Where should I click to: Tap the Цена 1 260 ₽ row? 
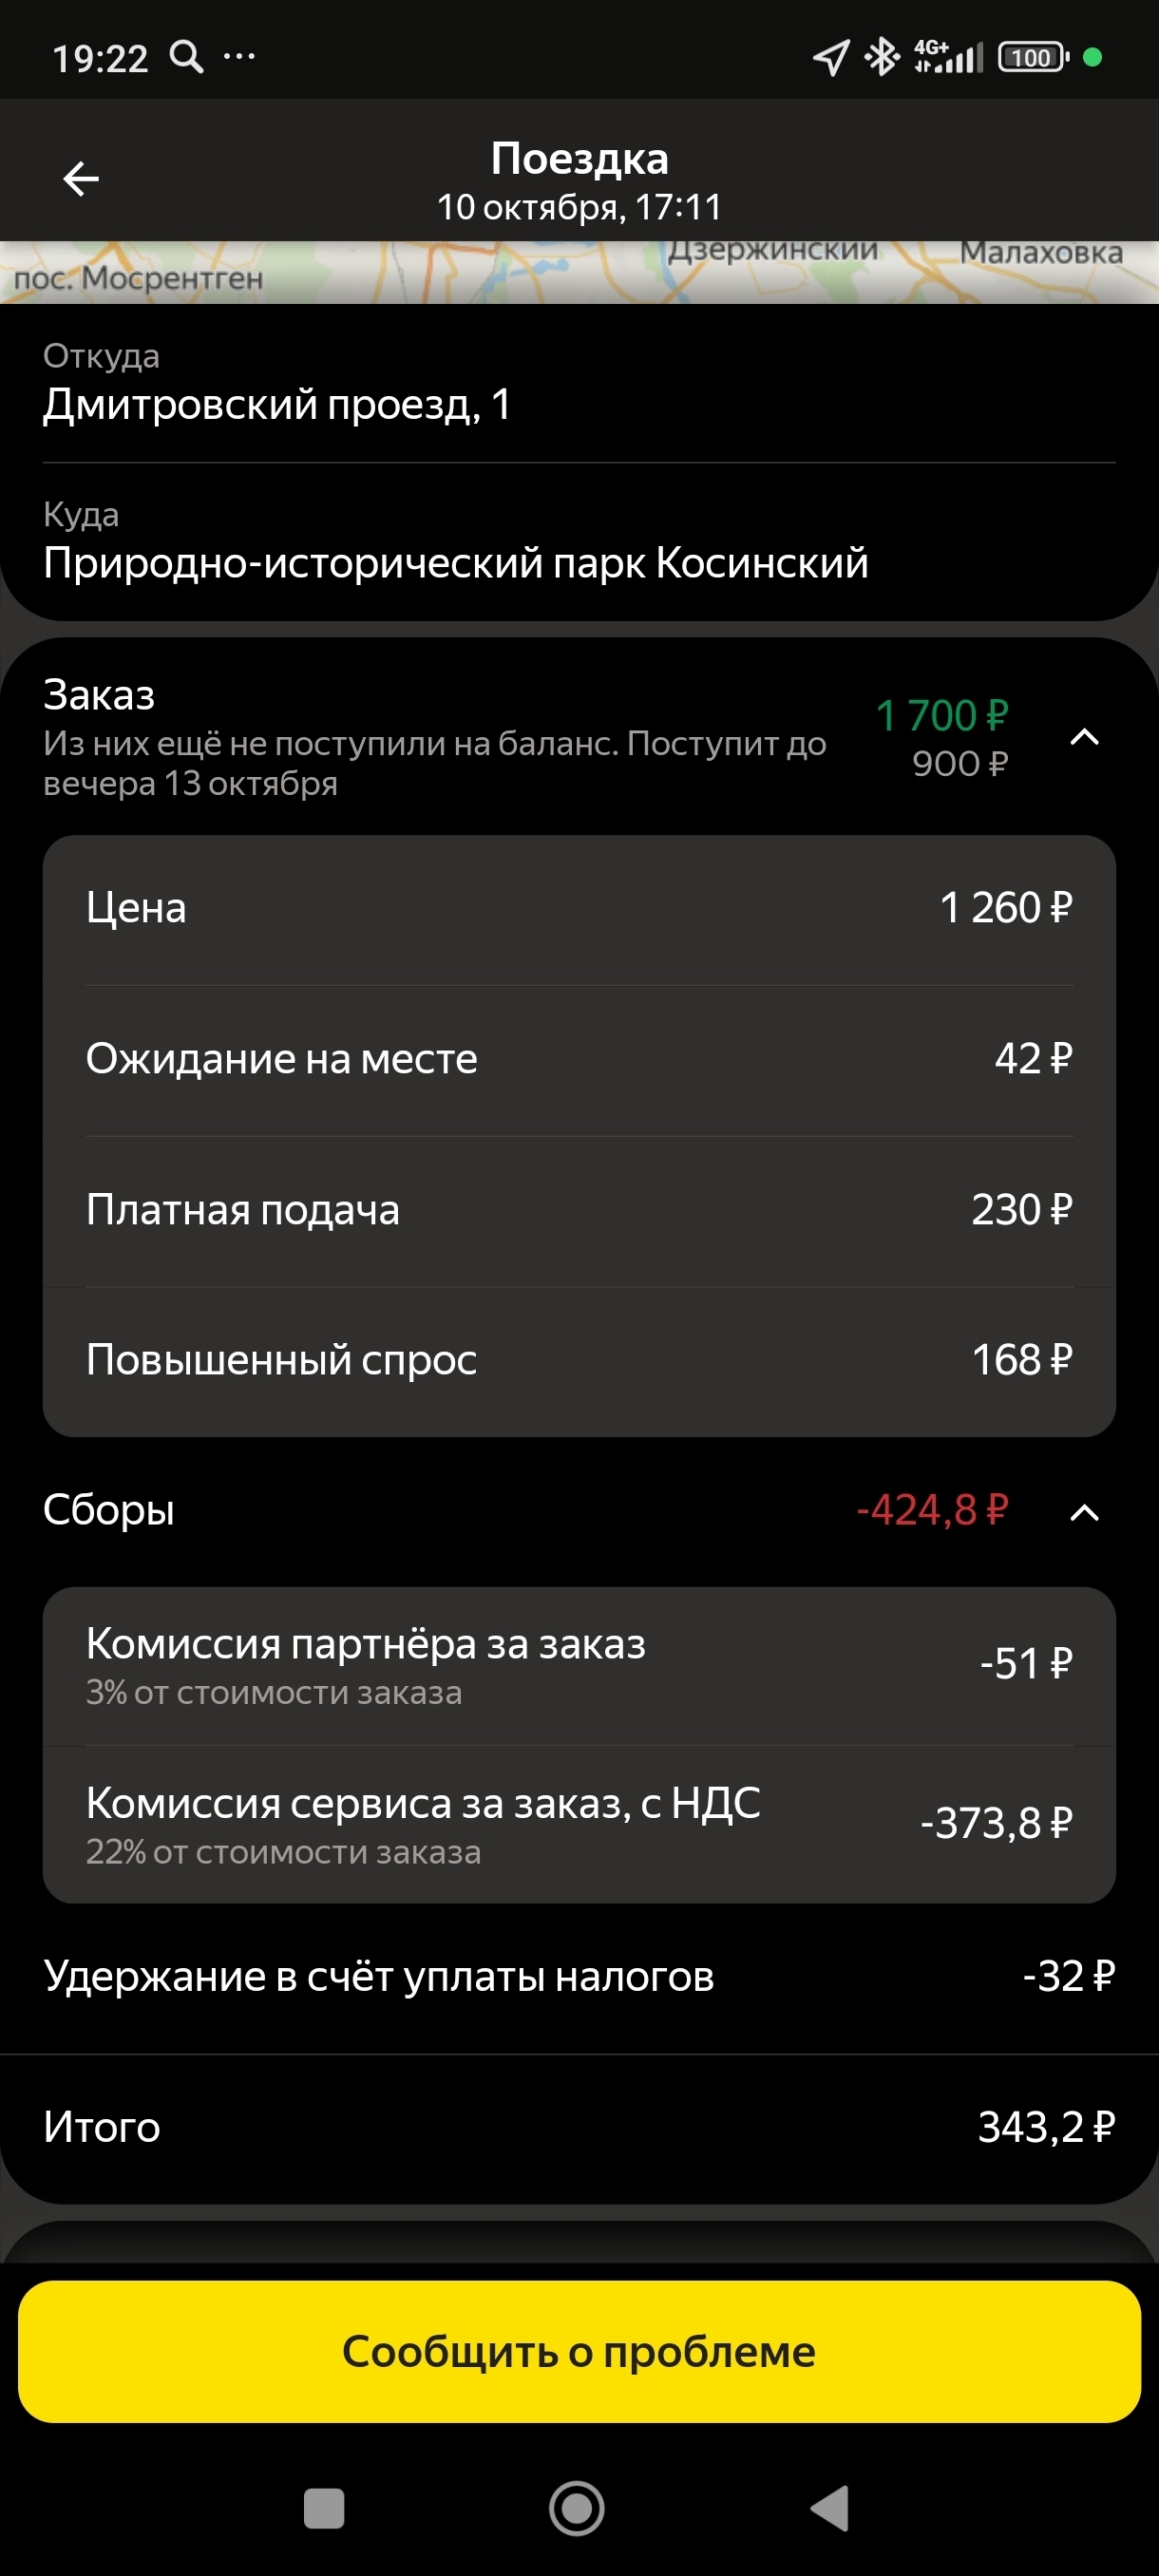coord(579,908)
